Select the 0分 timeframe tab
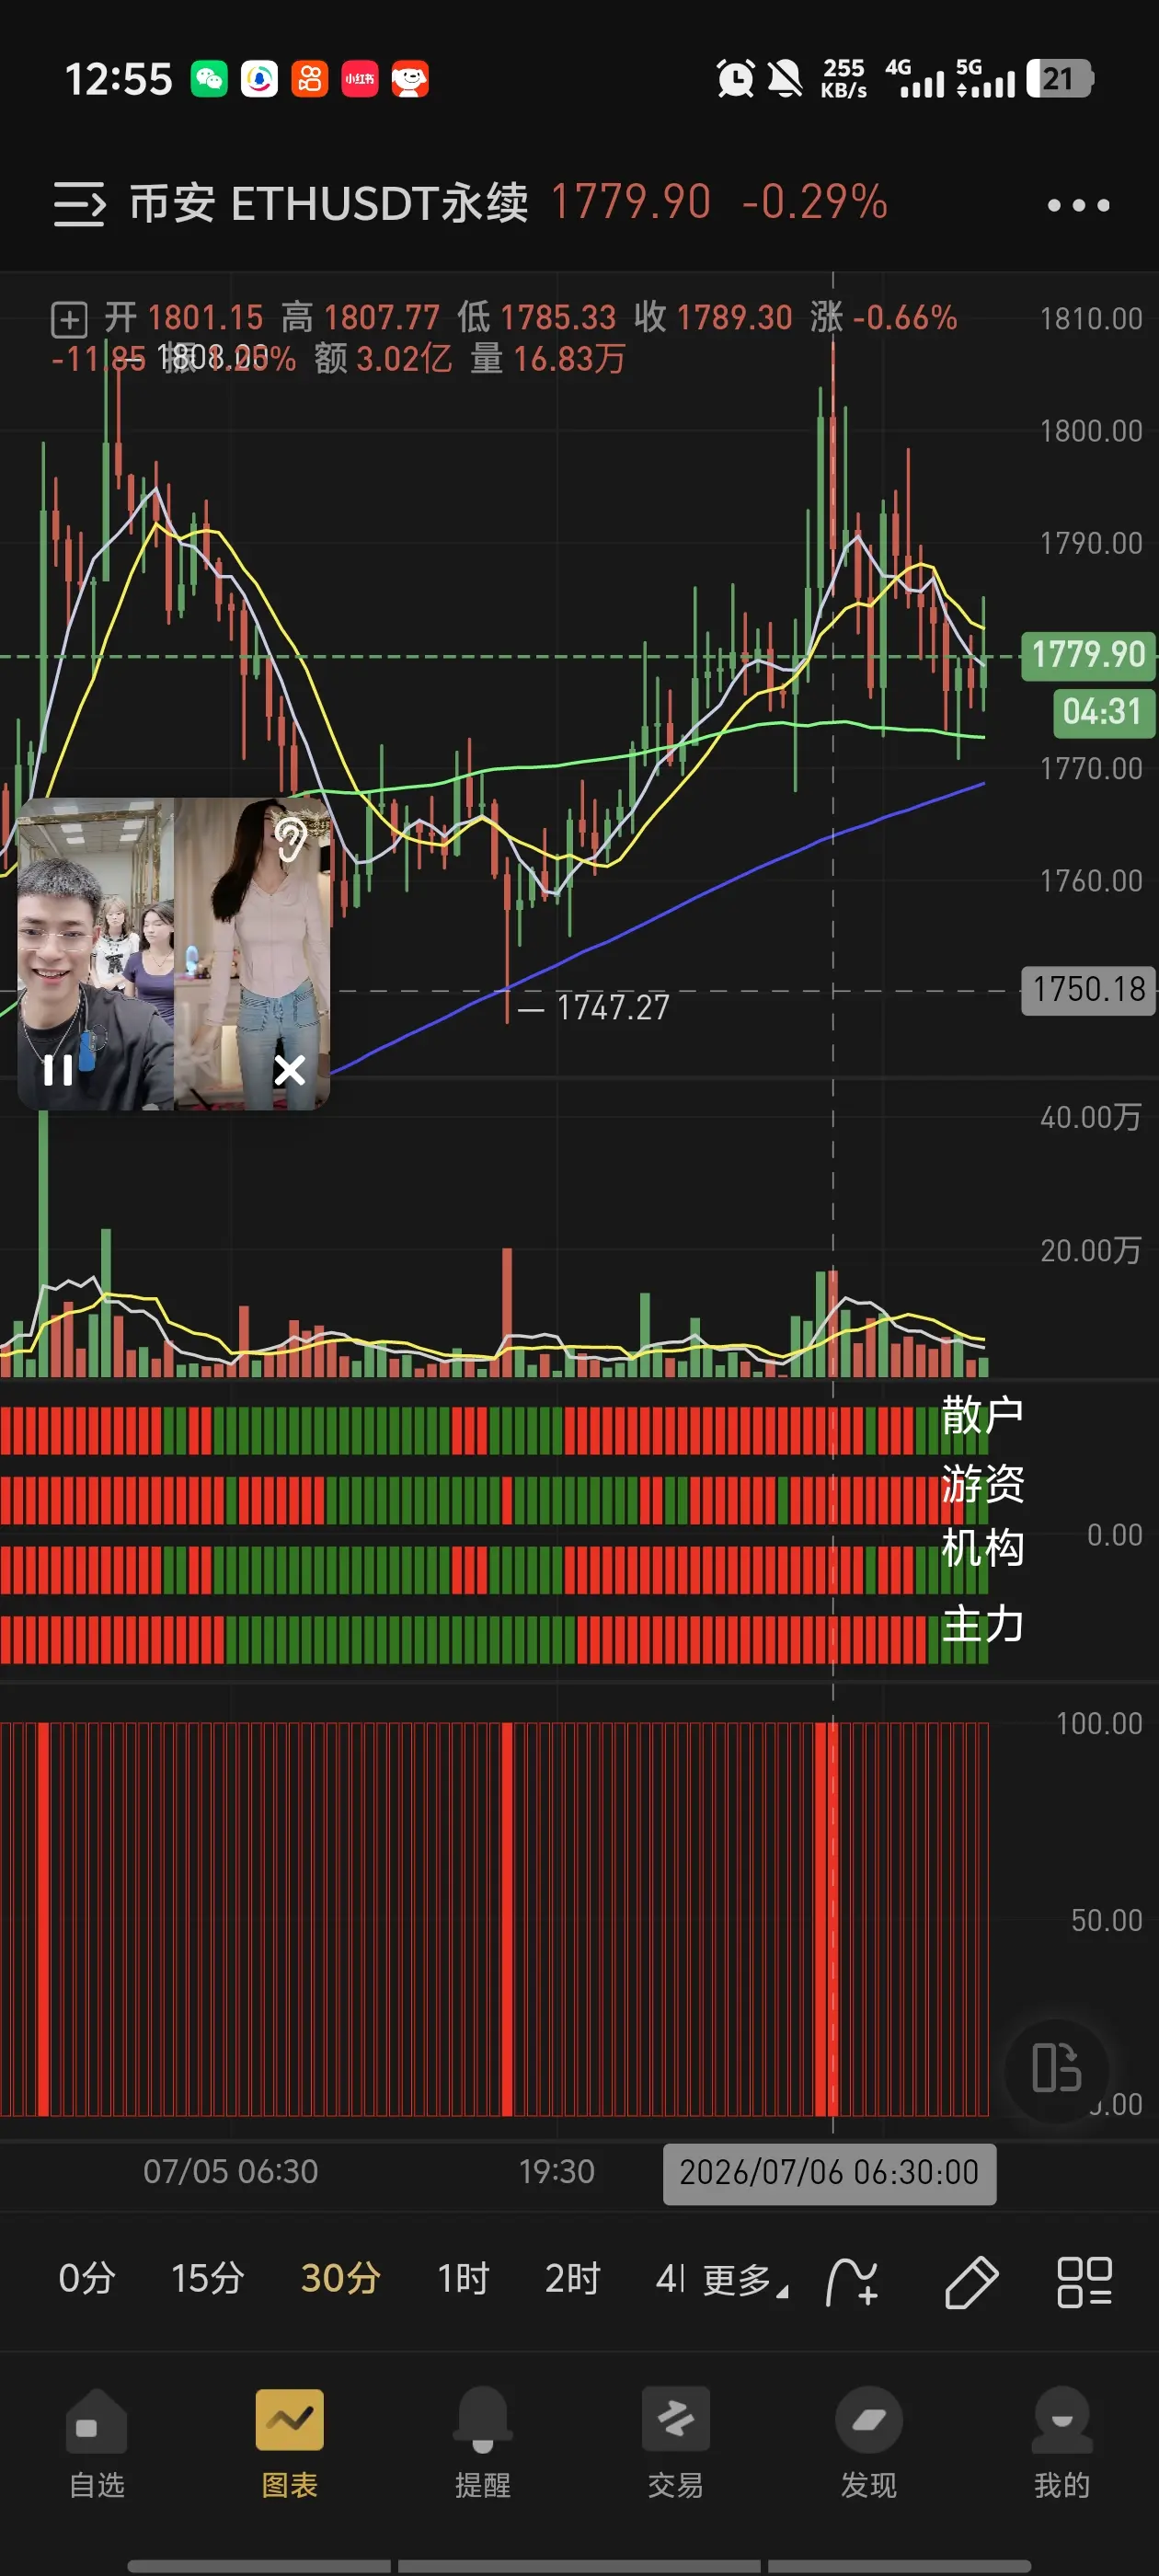Viewport: 1159px width, 2576px height. tap(86, 2279)
